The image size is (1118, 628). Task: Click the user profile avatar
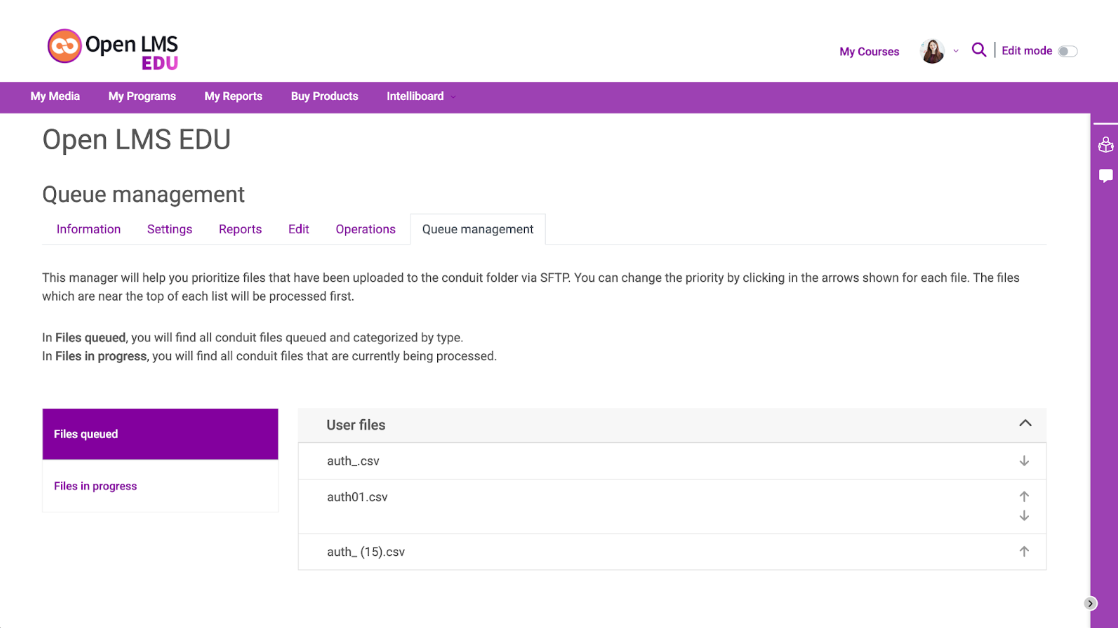click(932, 51)
